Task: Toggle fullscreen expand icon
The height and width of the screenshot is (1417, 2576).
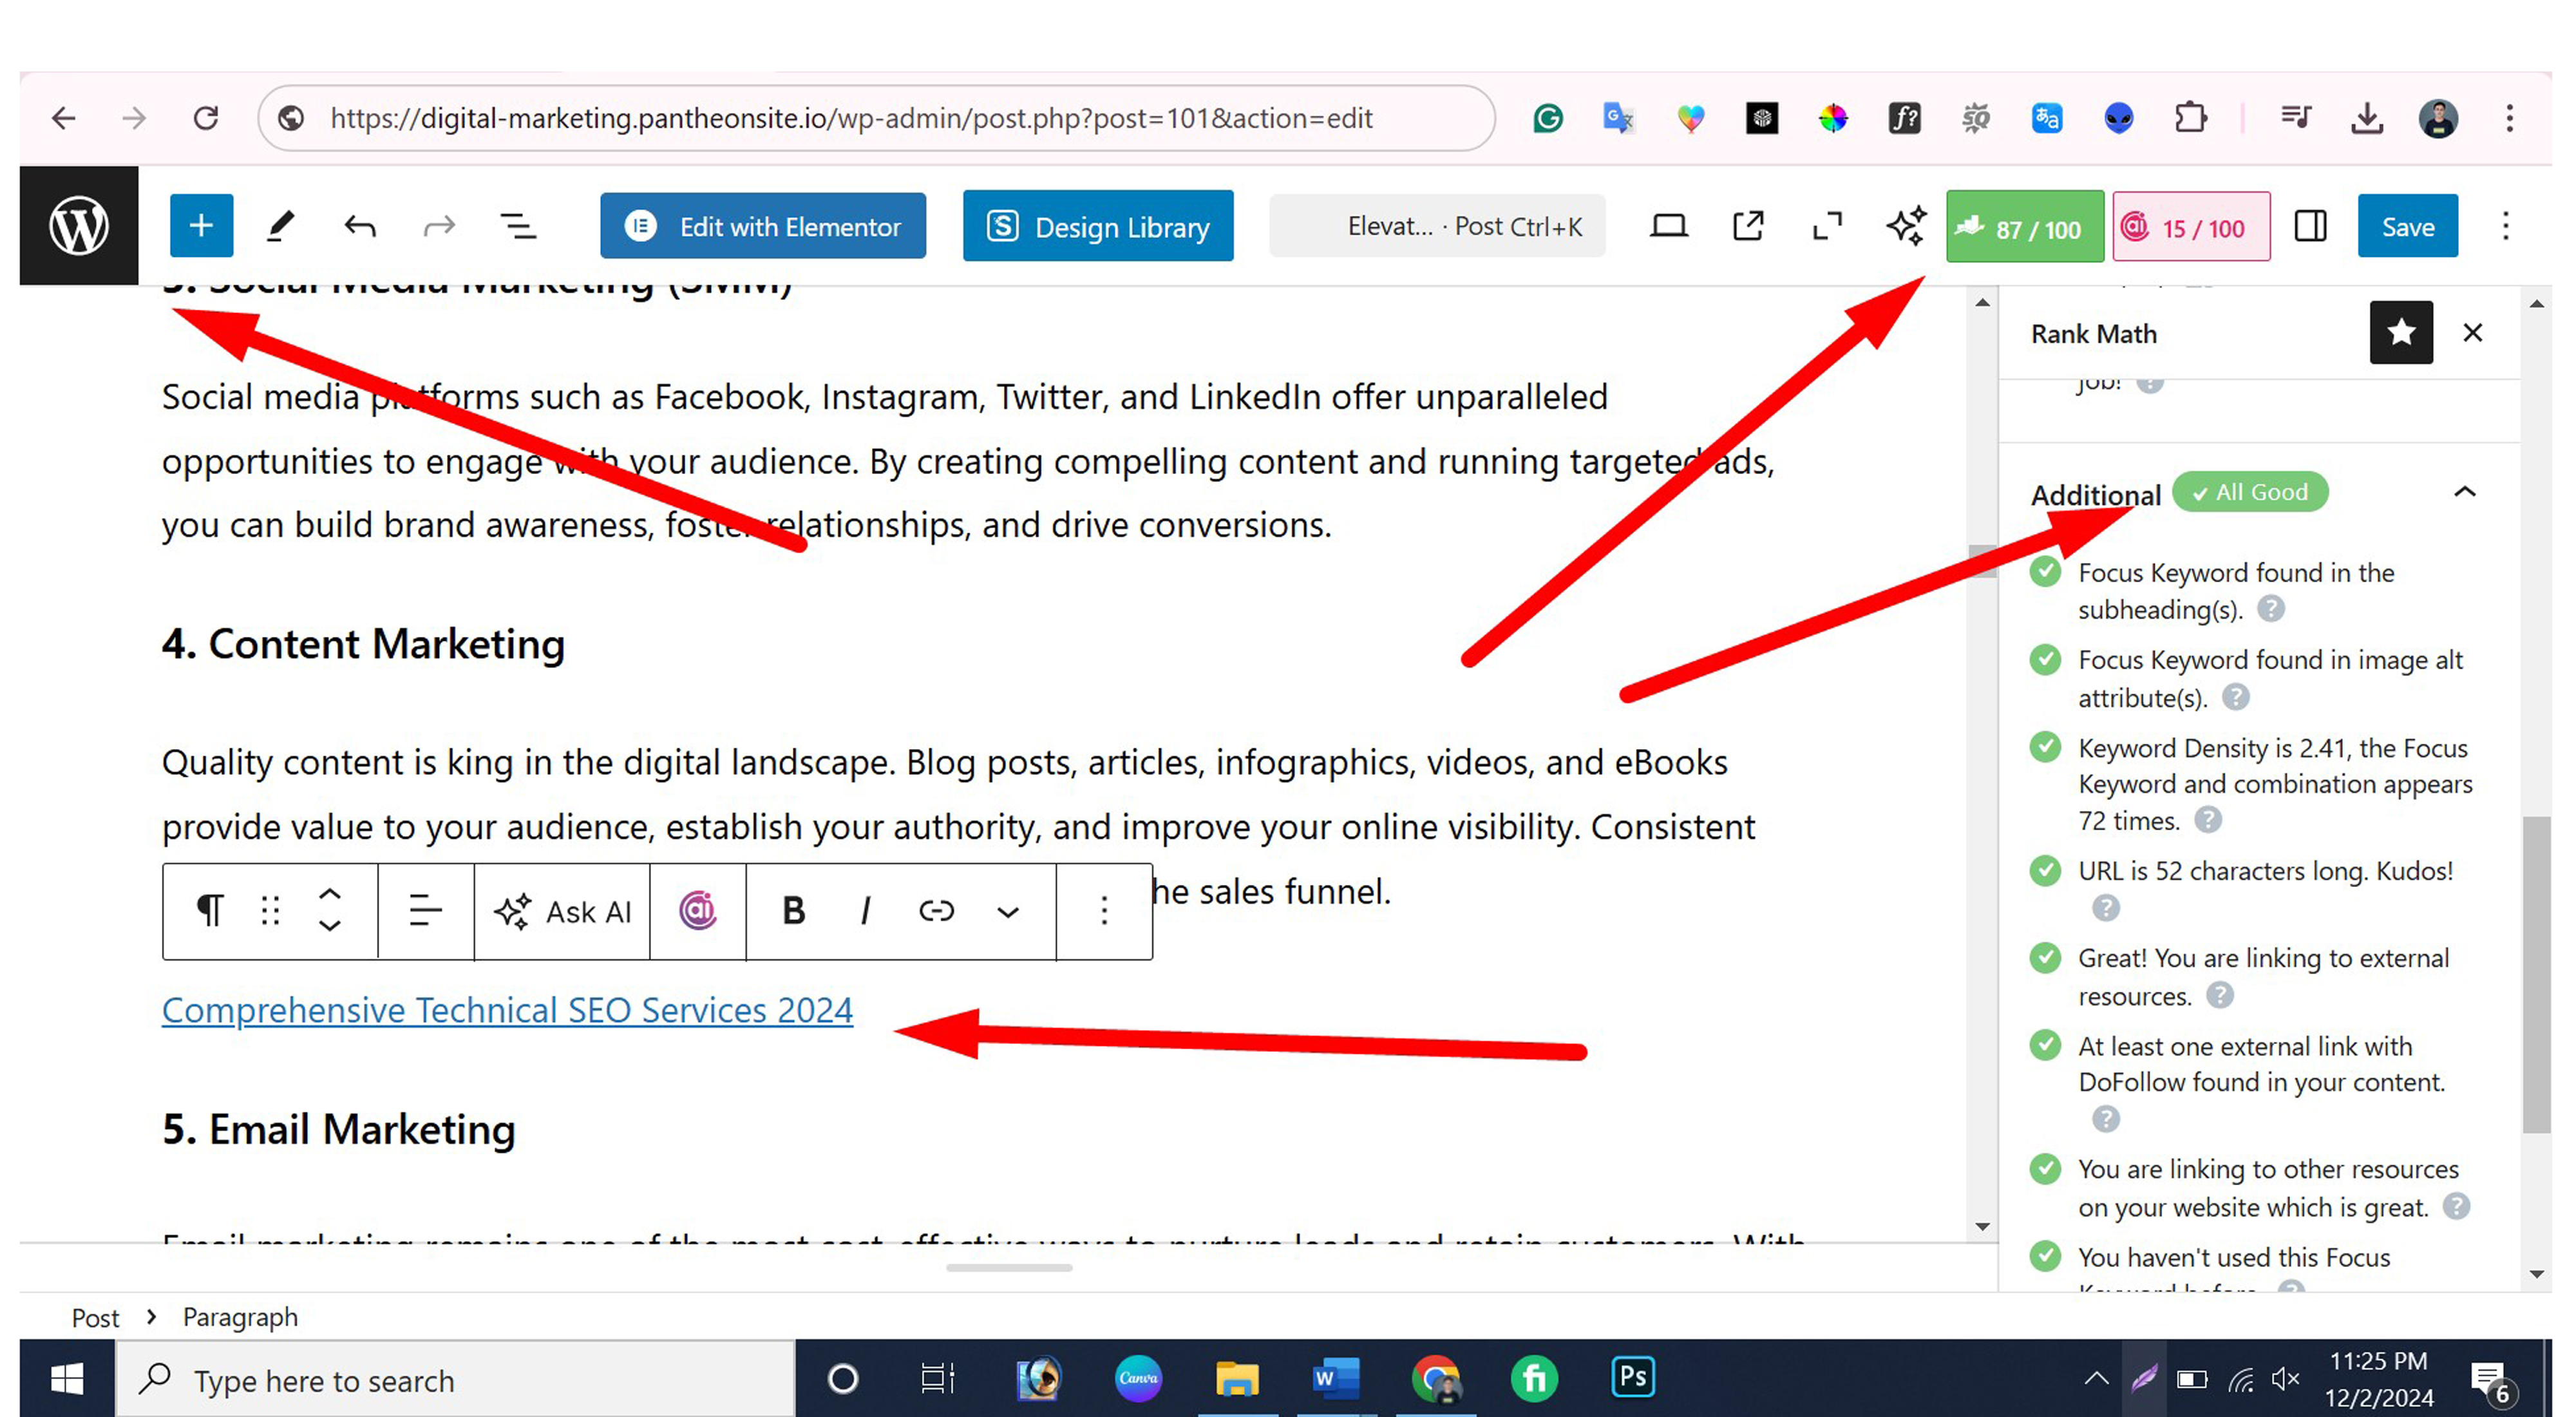Action: (1827, 226)
